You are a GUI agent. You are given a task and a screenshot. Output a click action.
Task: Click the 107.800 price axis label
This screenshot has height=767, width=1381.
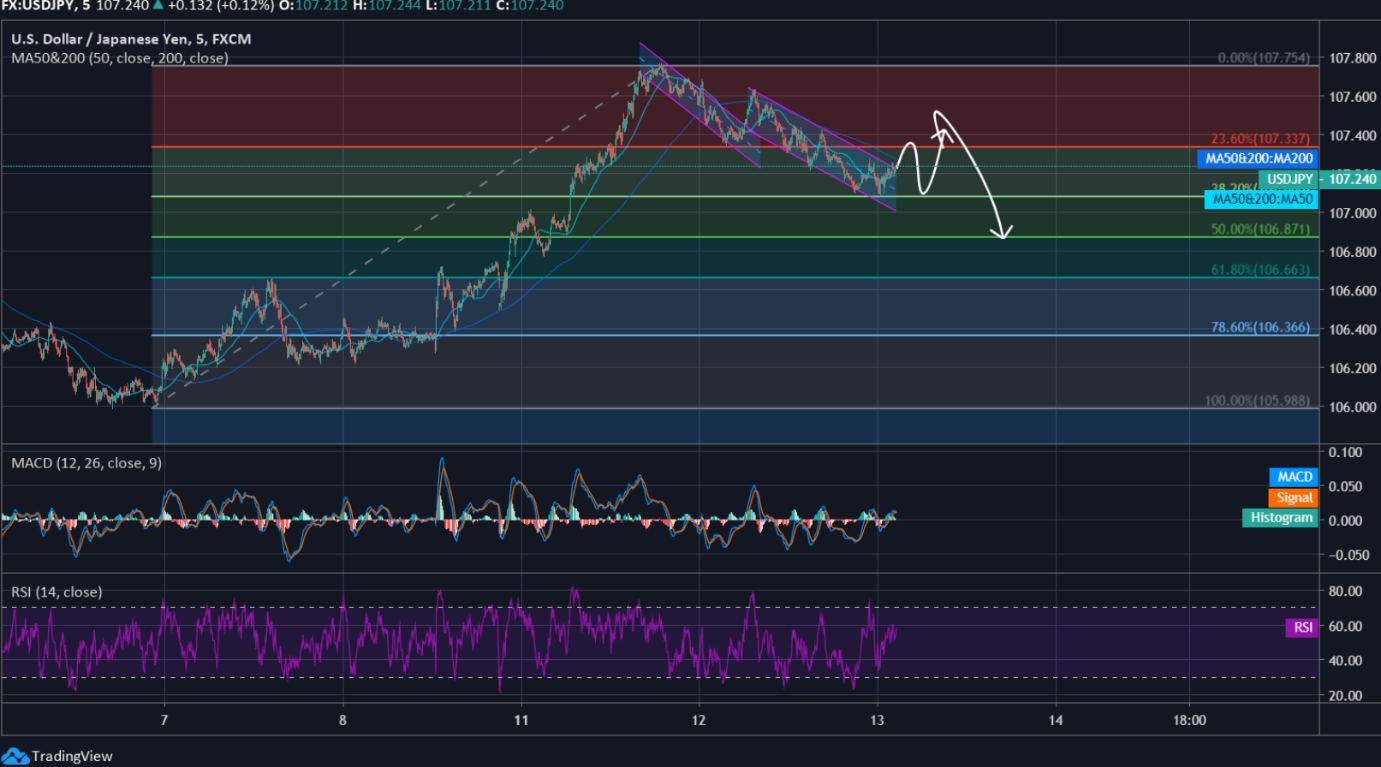click(x=1345, y=58)
